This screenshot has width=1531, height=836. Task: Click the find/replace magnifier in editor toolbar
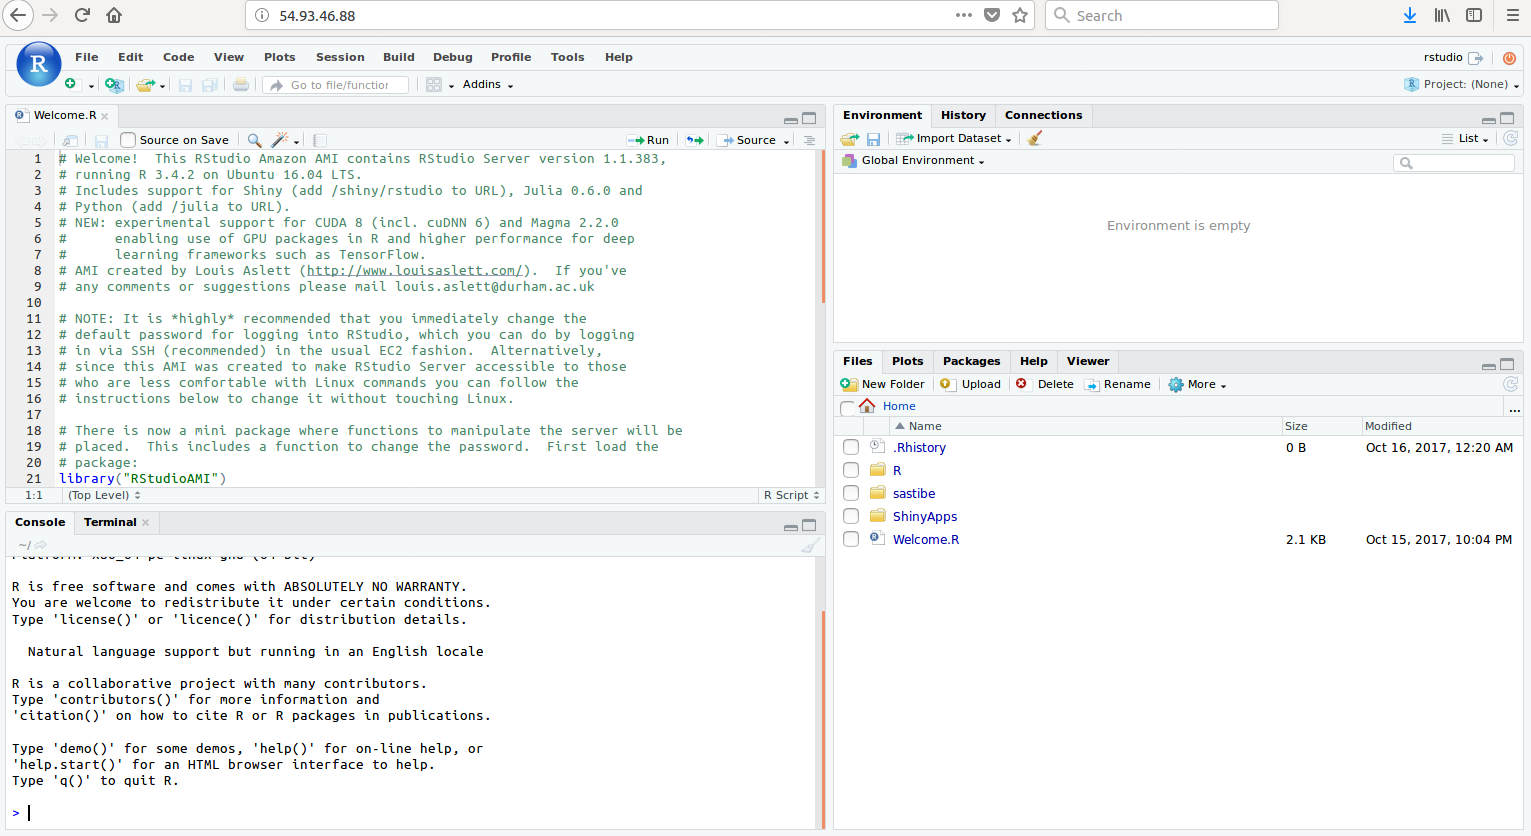pyautogui.click(x=254, y=140)
